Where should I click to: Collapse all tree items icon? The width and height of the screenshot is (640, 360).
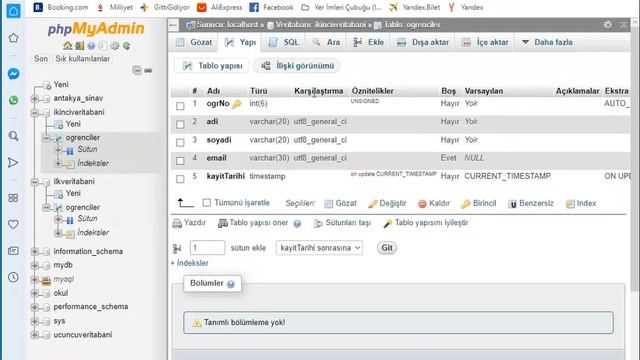(x=137, y=70)
